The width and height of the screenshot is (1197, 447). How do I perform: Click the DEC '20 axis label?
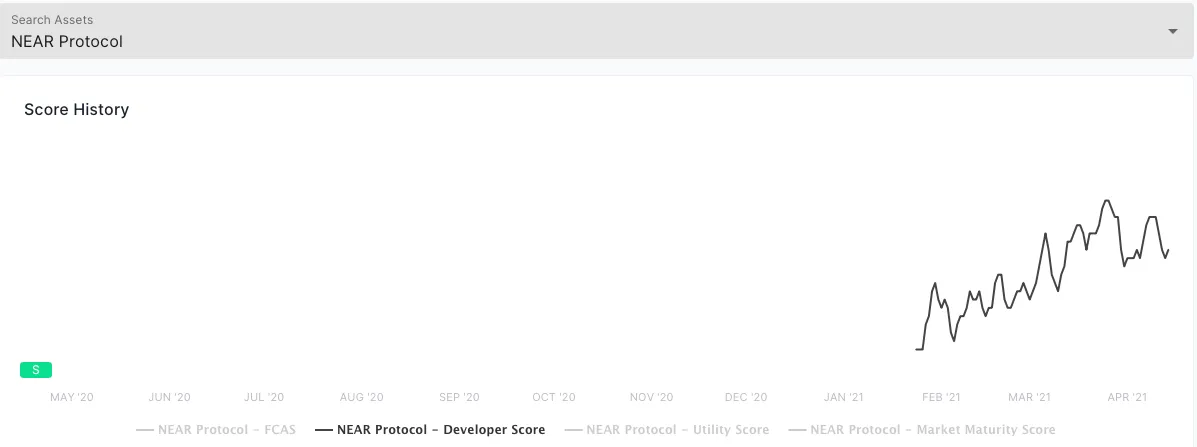[x=746, y=397]
